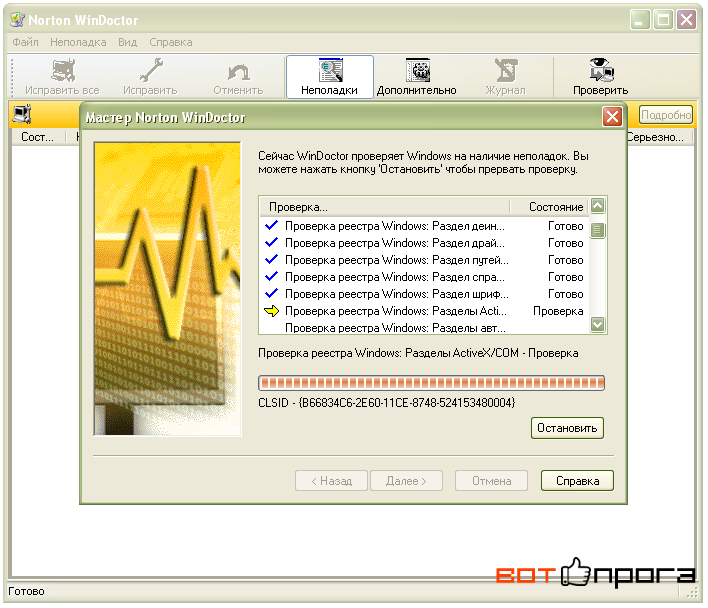The height and width of the screenshot is (608, 708).
Task: Select row Проверка реестра Windows: Раздел деин...
Action: [x=424, y=226]
